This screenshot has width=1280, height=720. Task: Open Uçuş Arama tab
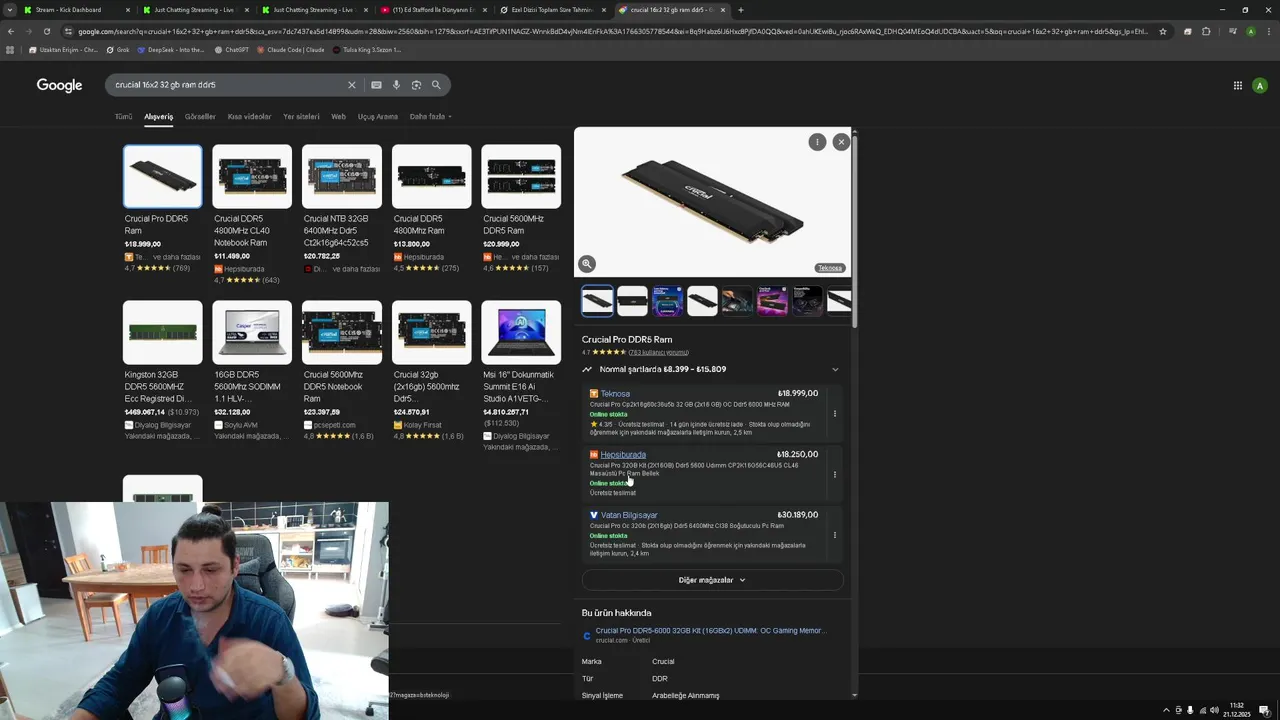(378, 117)
